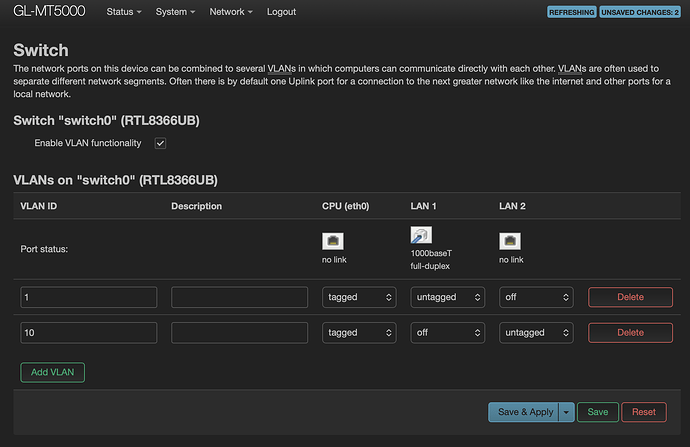Viewport: 690px width, 447px height.
Task: Open CPU tagging dropdown for VLAN 10
Action: (359, 333)
